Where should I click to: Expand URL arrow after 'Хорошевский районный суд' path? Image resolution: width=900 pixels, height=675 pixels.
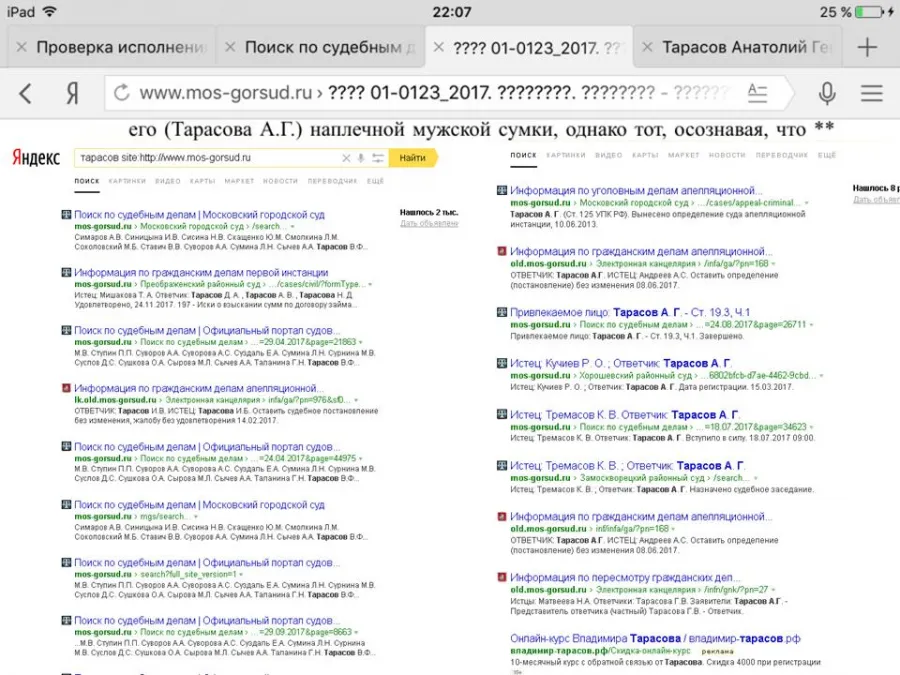(821, 376)
